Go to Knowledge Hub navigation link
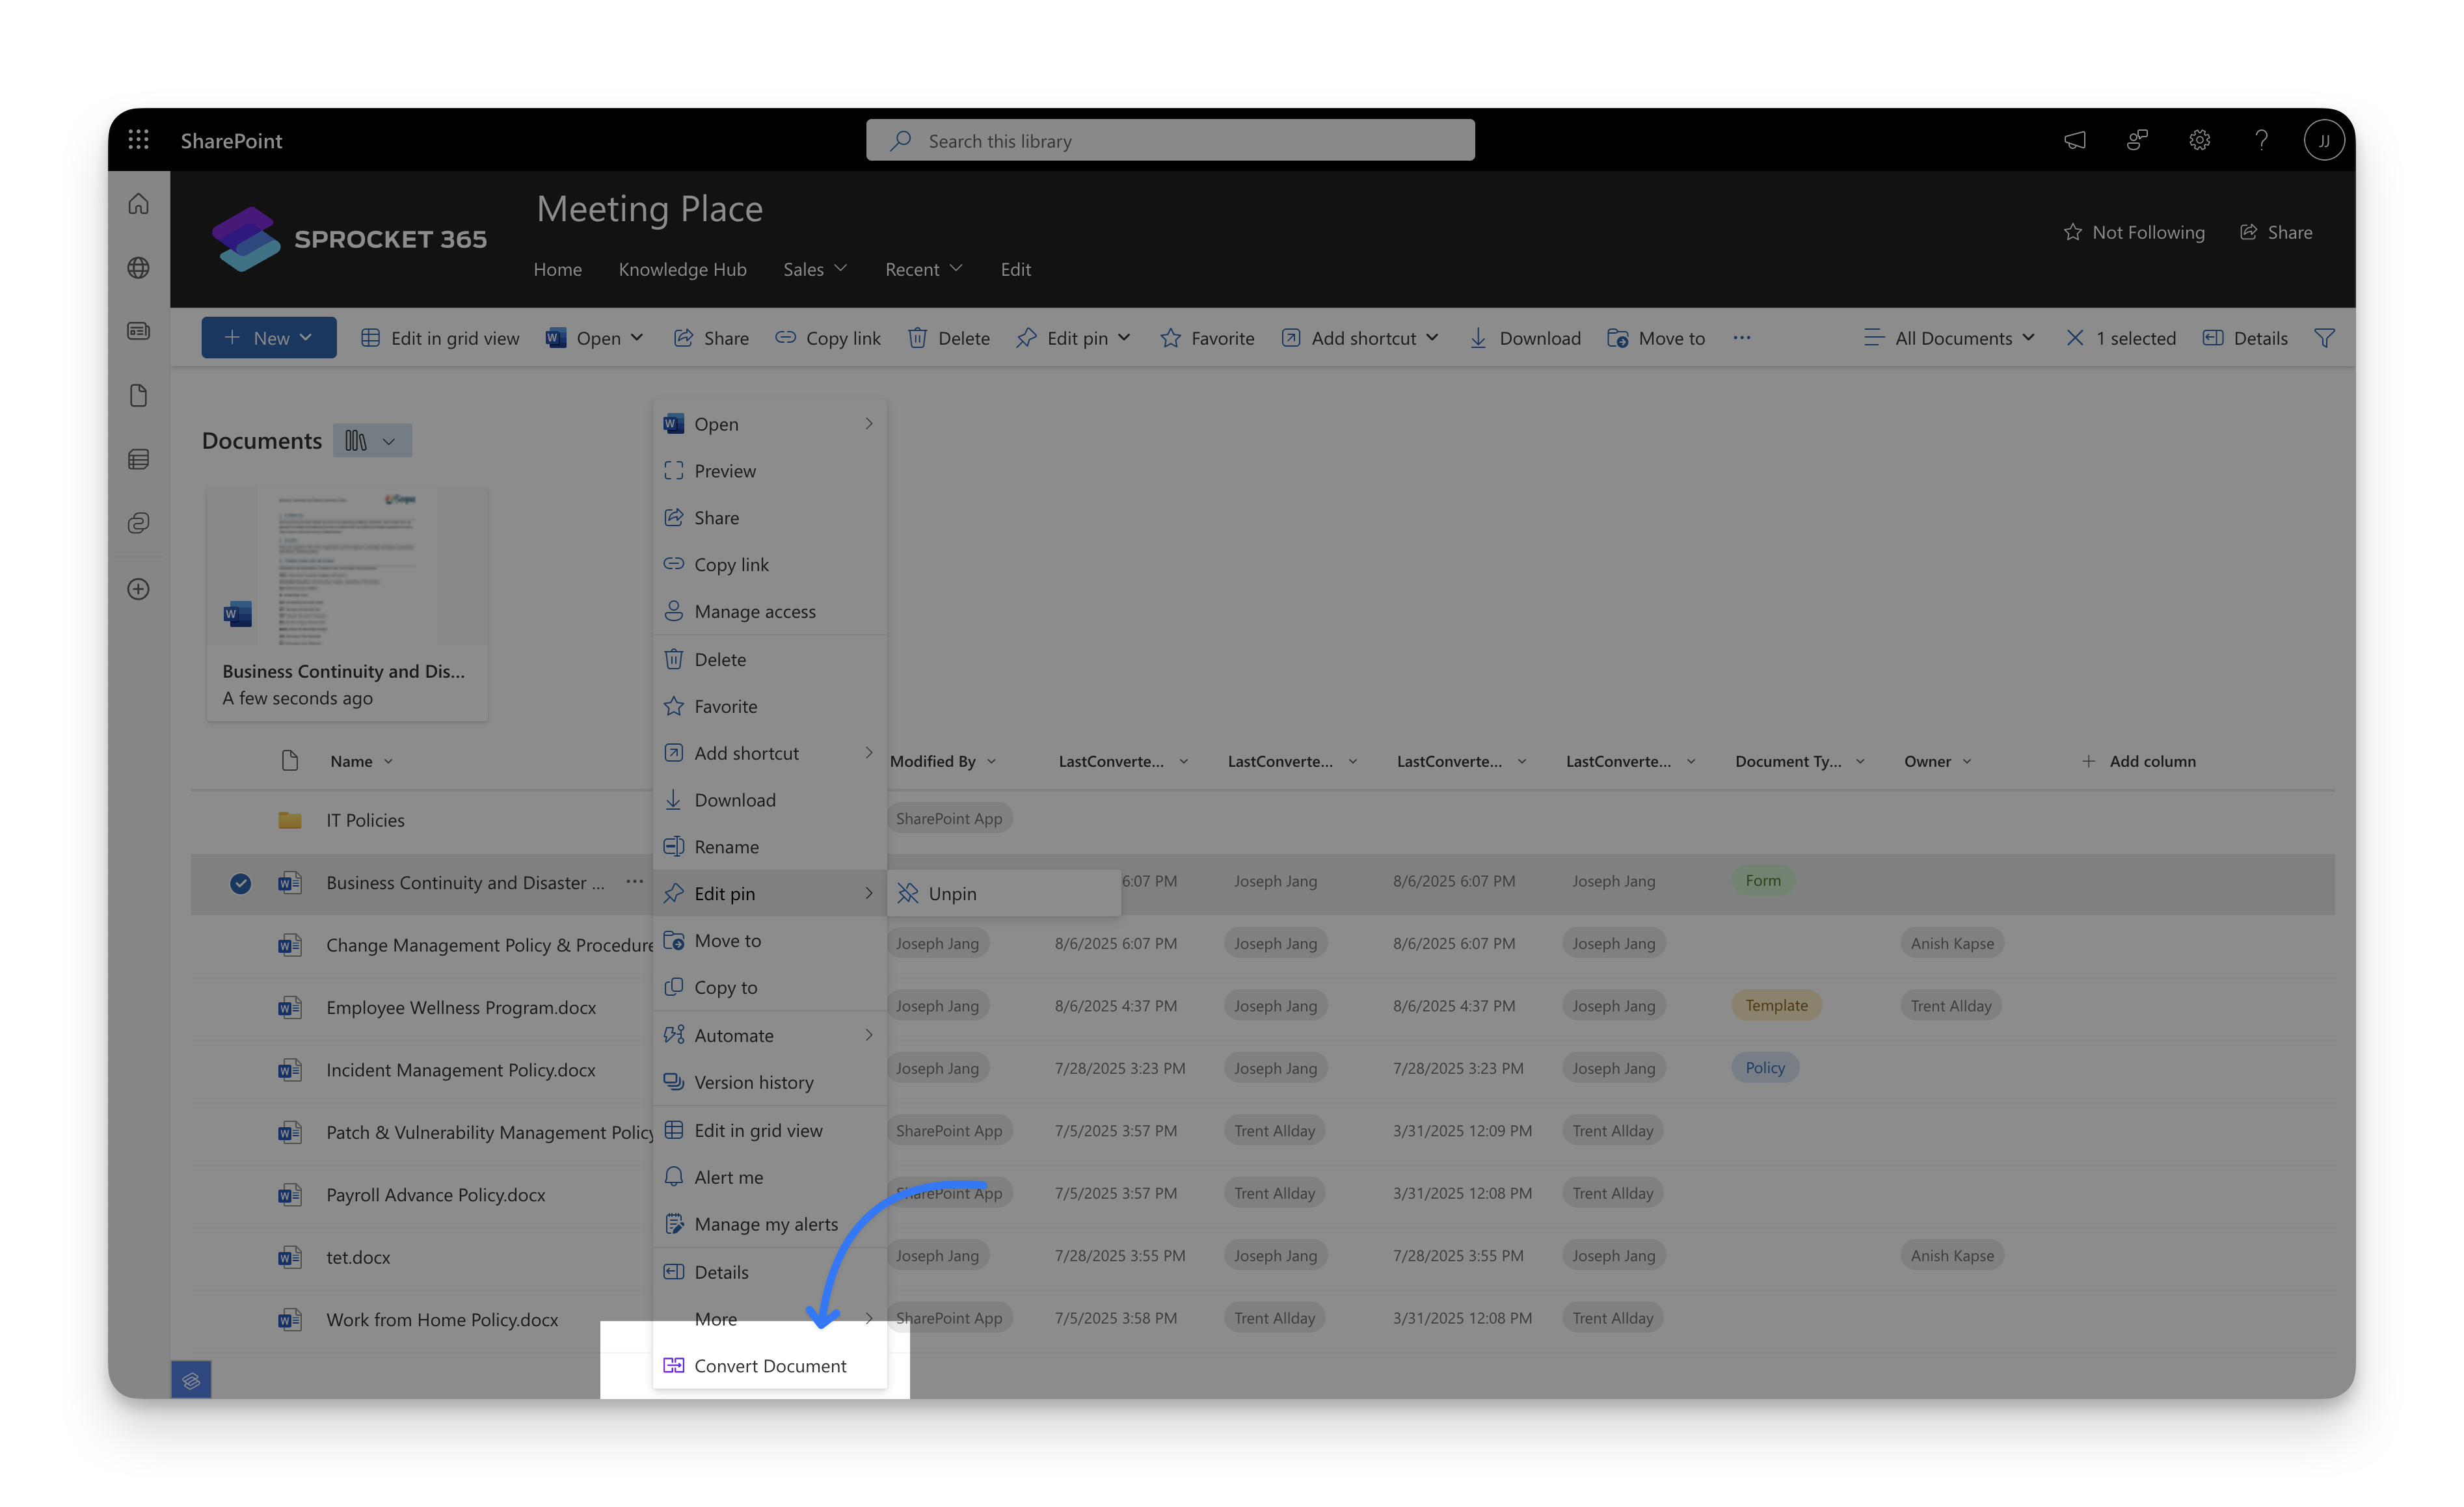2464x1507 pixels. click(x=682, y=269)
